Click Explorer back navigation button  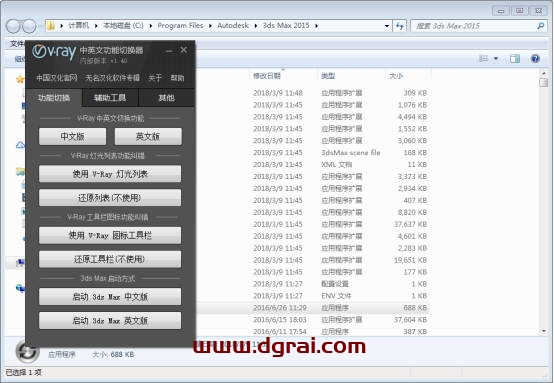(x=13, y=26)
